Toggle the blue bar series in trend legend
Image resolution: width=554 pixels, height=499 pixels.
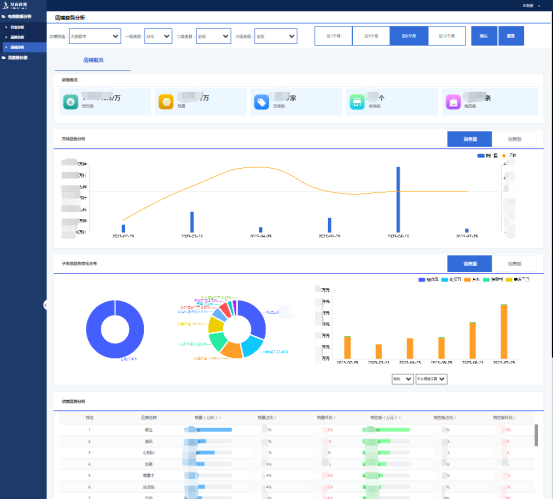pyautogui.click(x=487, y=155)
